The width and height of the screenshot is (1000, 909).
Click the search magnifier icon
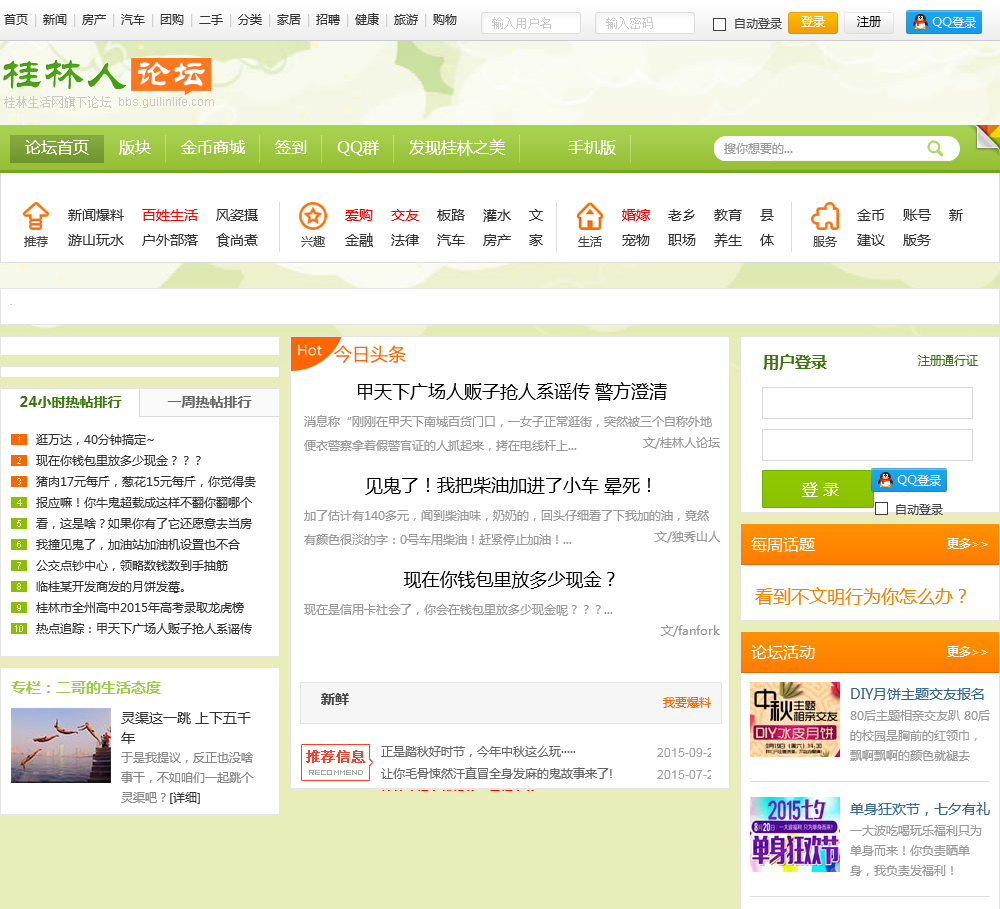(x=935, y=149)
